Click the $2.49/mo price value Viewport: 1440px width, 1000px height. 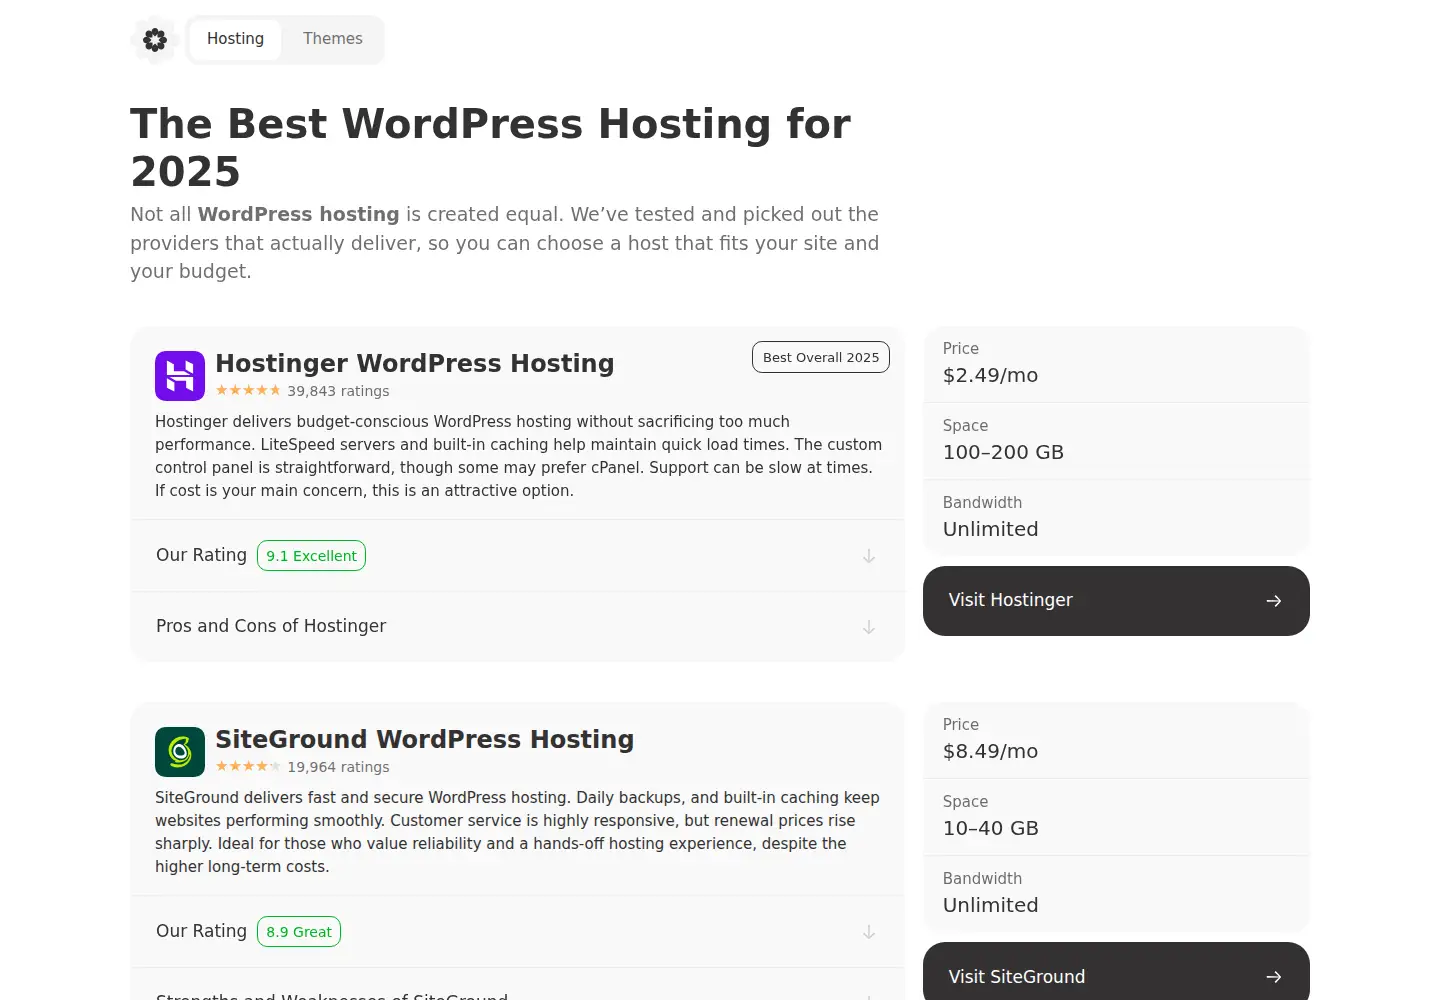(x=990, y=375)
